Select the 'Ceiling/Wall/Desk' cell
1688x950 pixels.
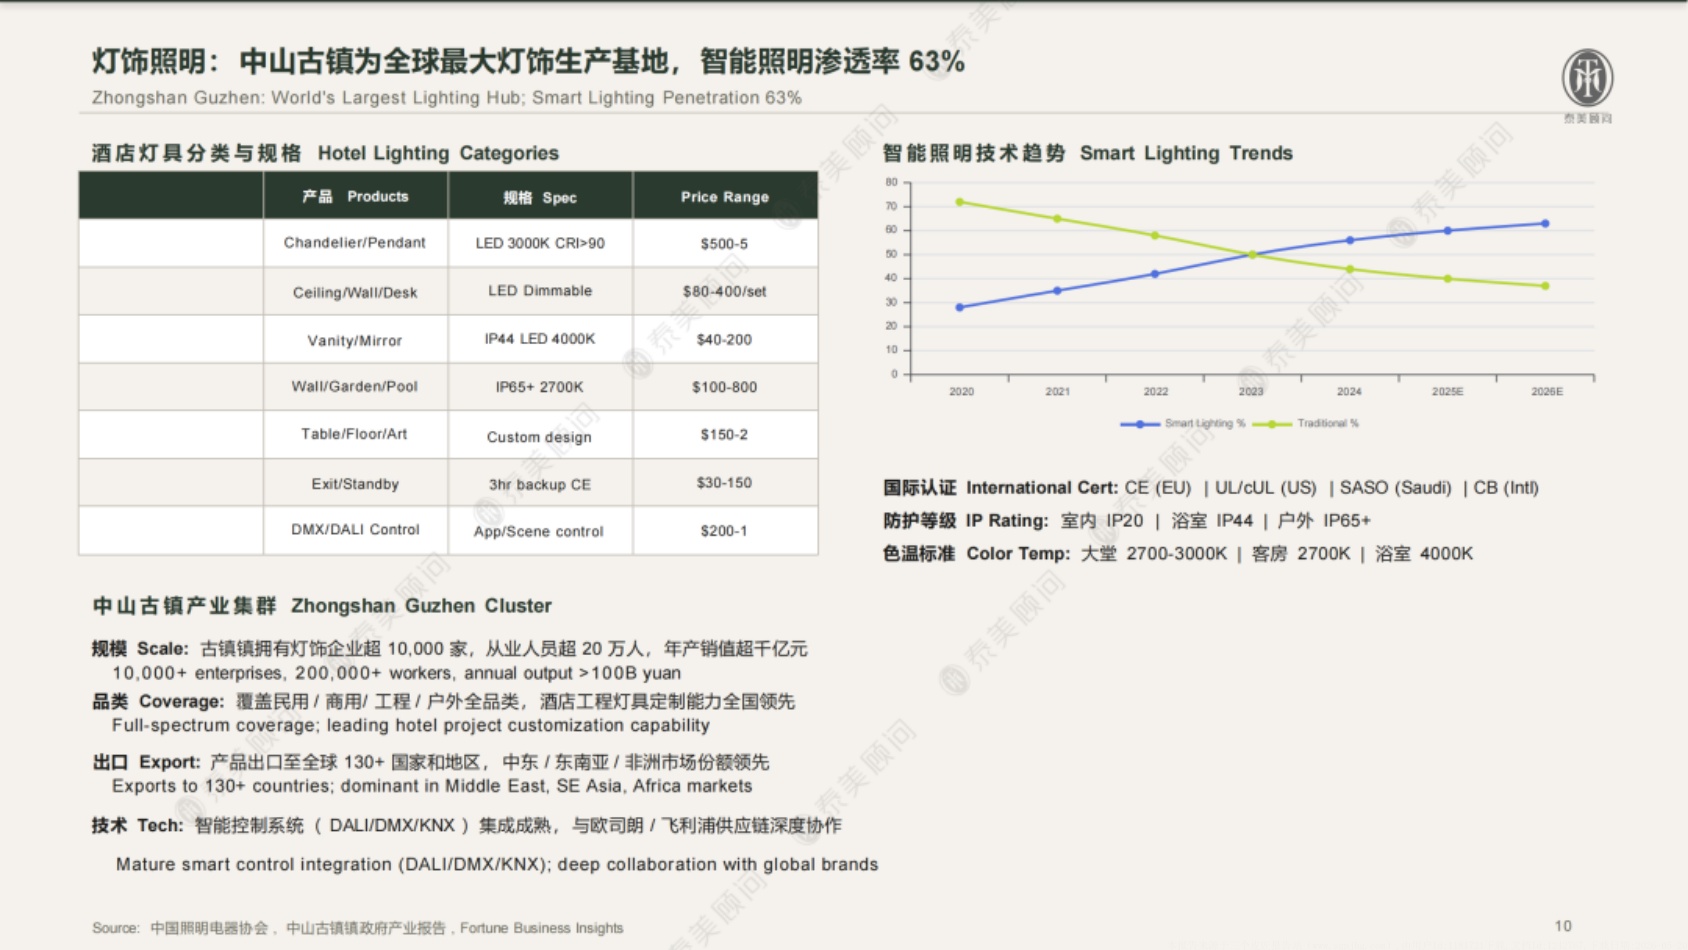tap(355, 292)
